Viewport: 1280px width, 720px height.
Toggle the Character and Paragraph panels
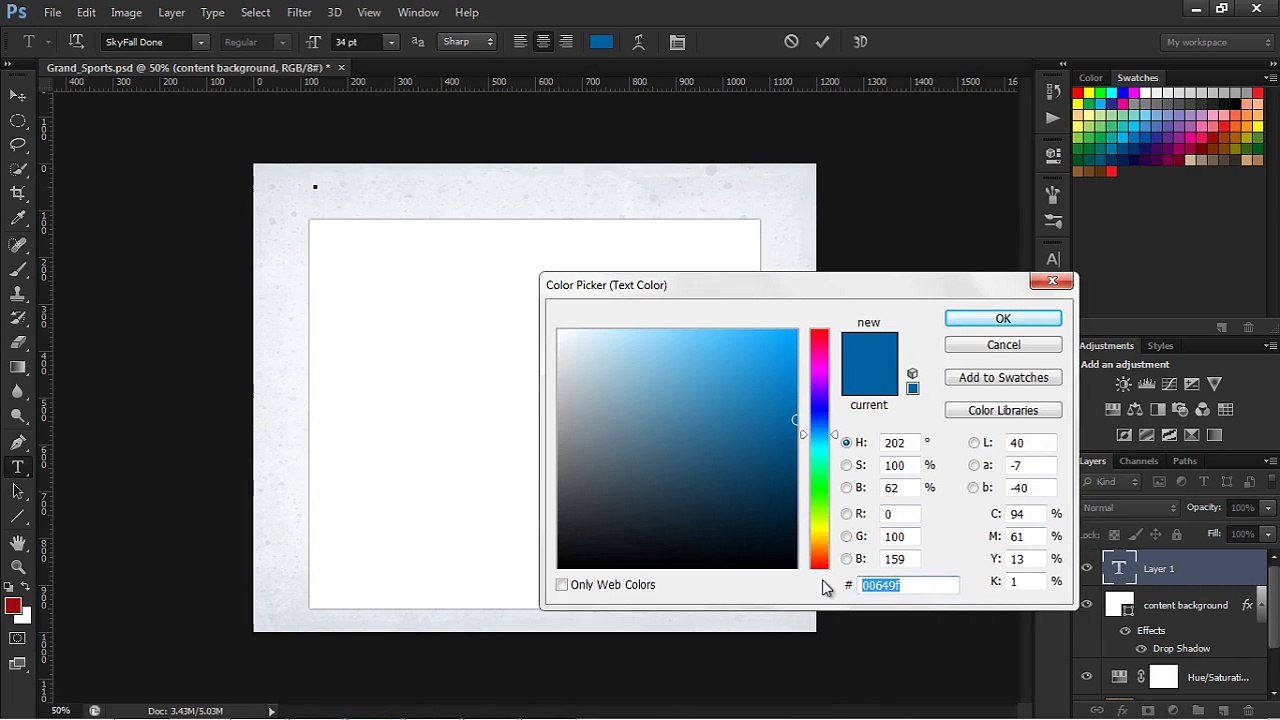(x=677, y=42)
